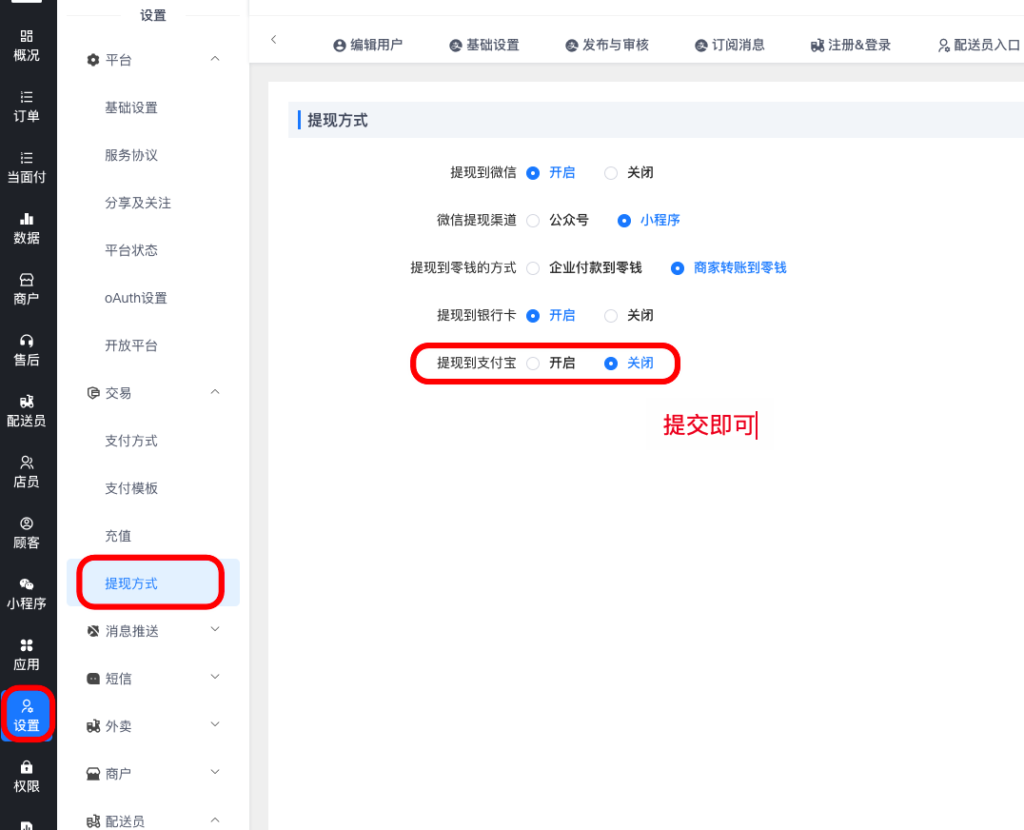Click the 配送员 delivery icon in left sidebar
This screenshot has height=830, width=1024.
pos(27,402)
